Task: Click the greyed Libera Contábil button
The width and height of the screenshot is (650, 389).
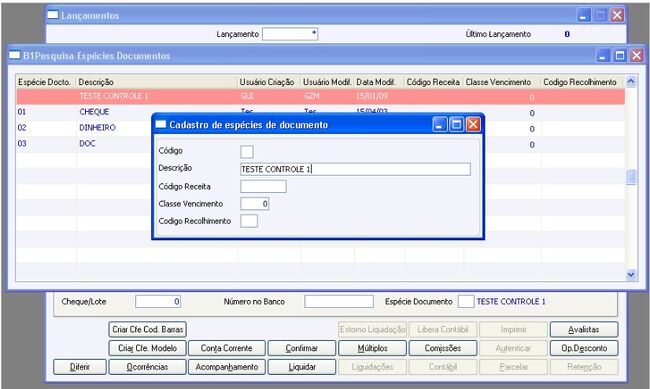Action: click(x=443, y=329)
